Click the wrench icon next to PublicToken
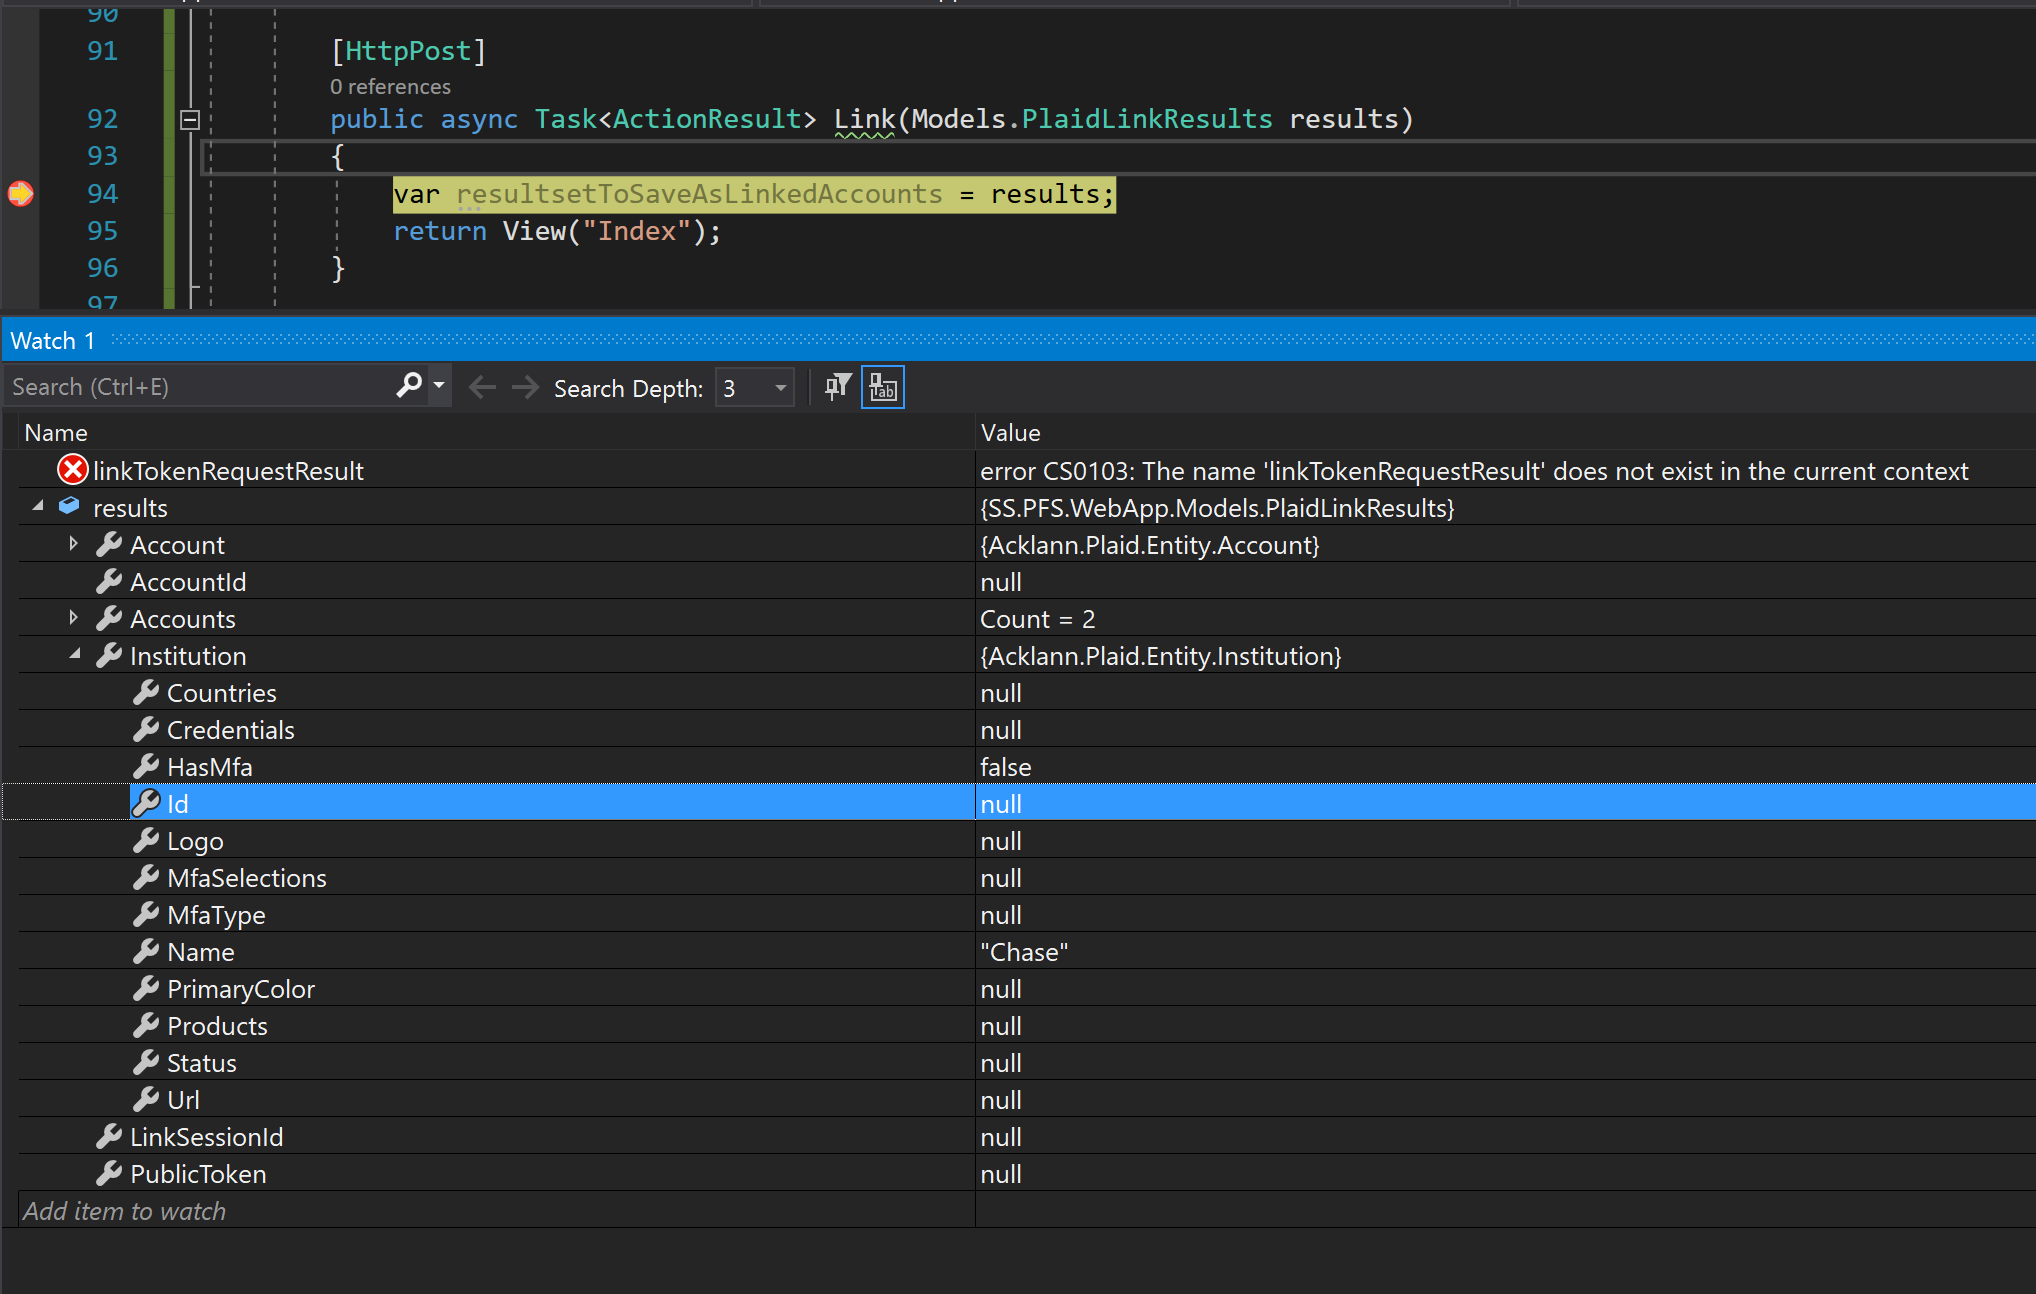 coord(109,1173)
